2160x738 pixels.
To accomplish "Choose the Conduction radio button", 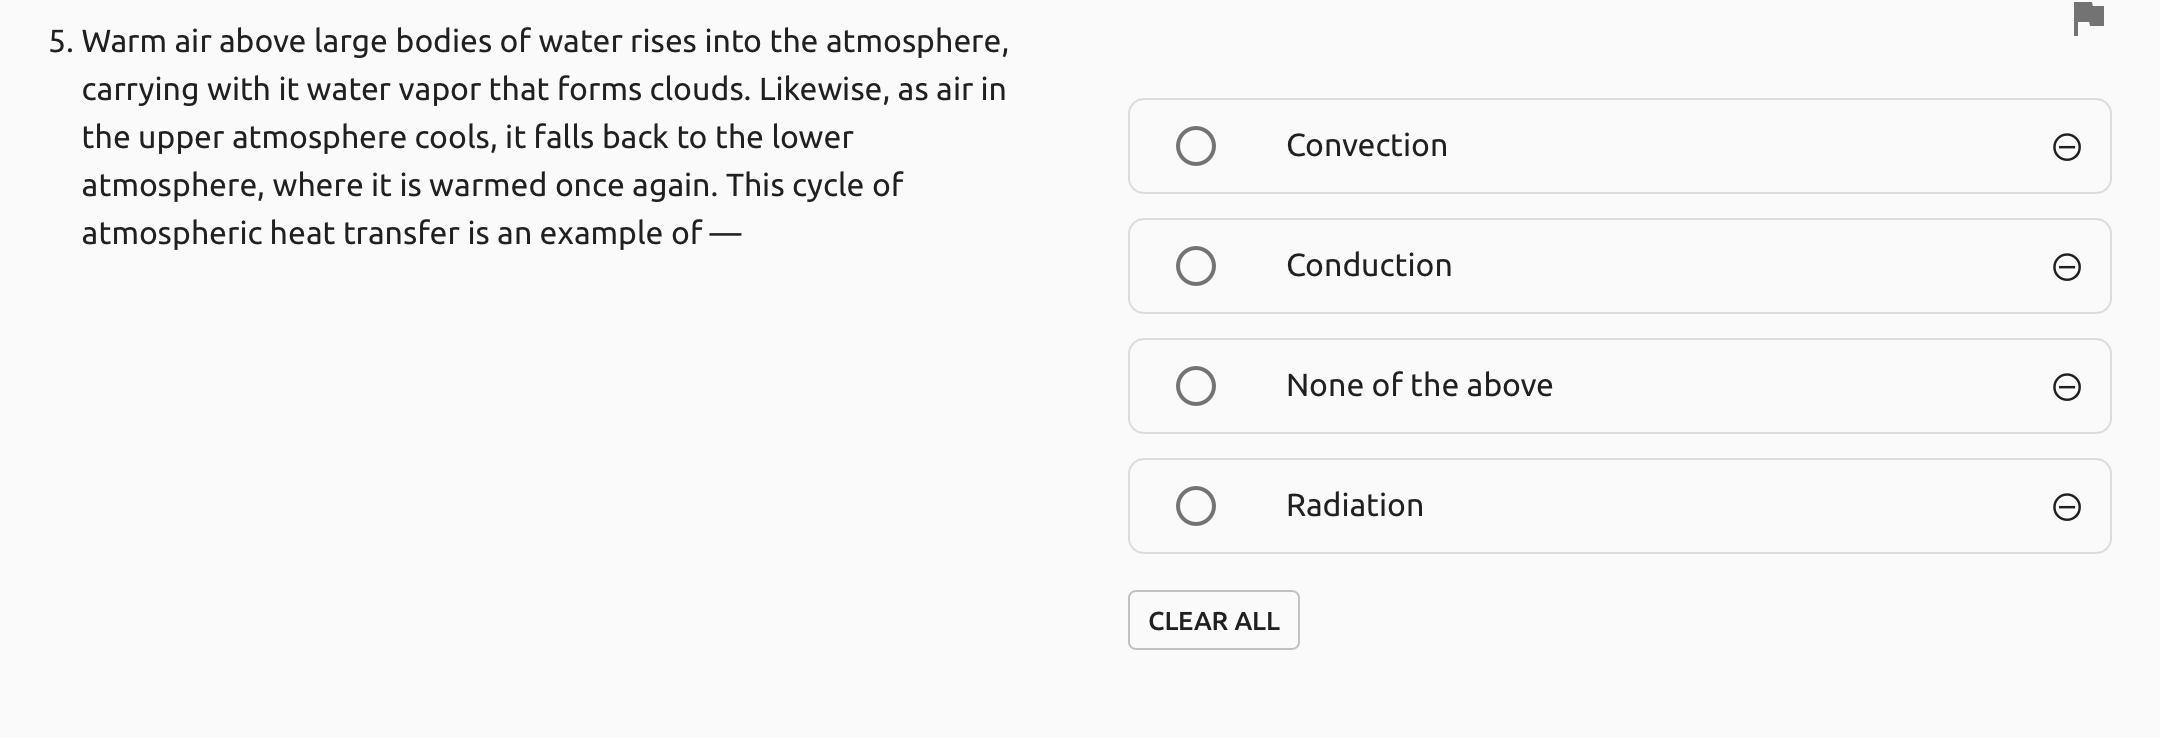I will (1195, 266).
